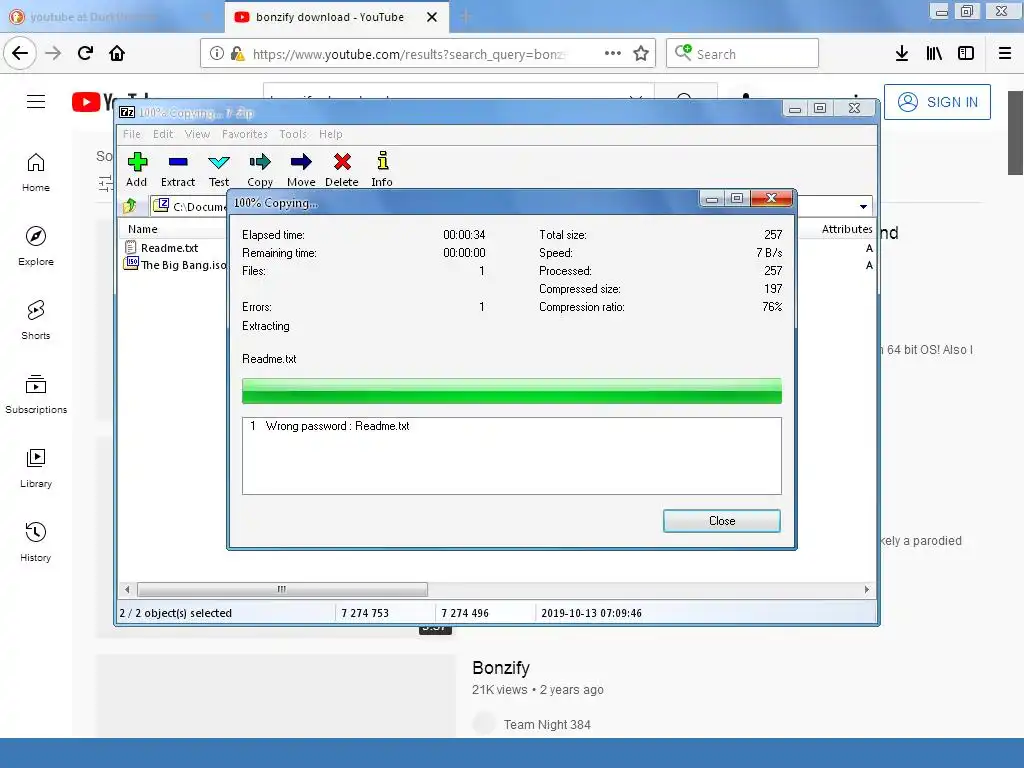Switch to the youtube DuckDuckGo tab
This screenshot has height=768, width=1024.
95,17
